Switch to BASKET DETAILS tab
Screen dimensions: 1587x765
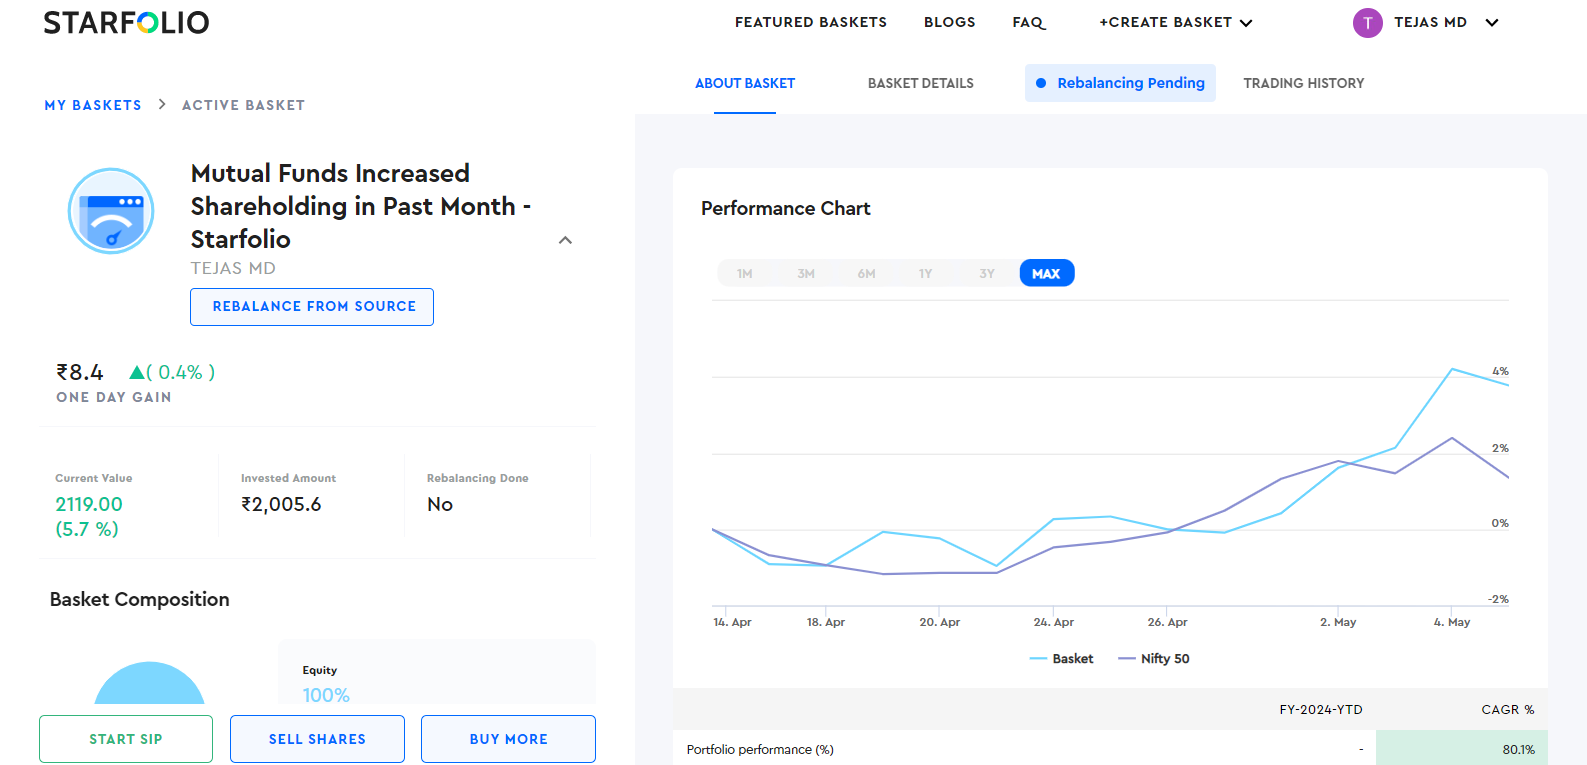coord(921,83)
